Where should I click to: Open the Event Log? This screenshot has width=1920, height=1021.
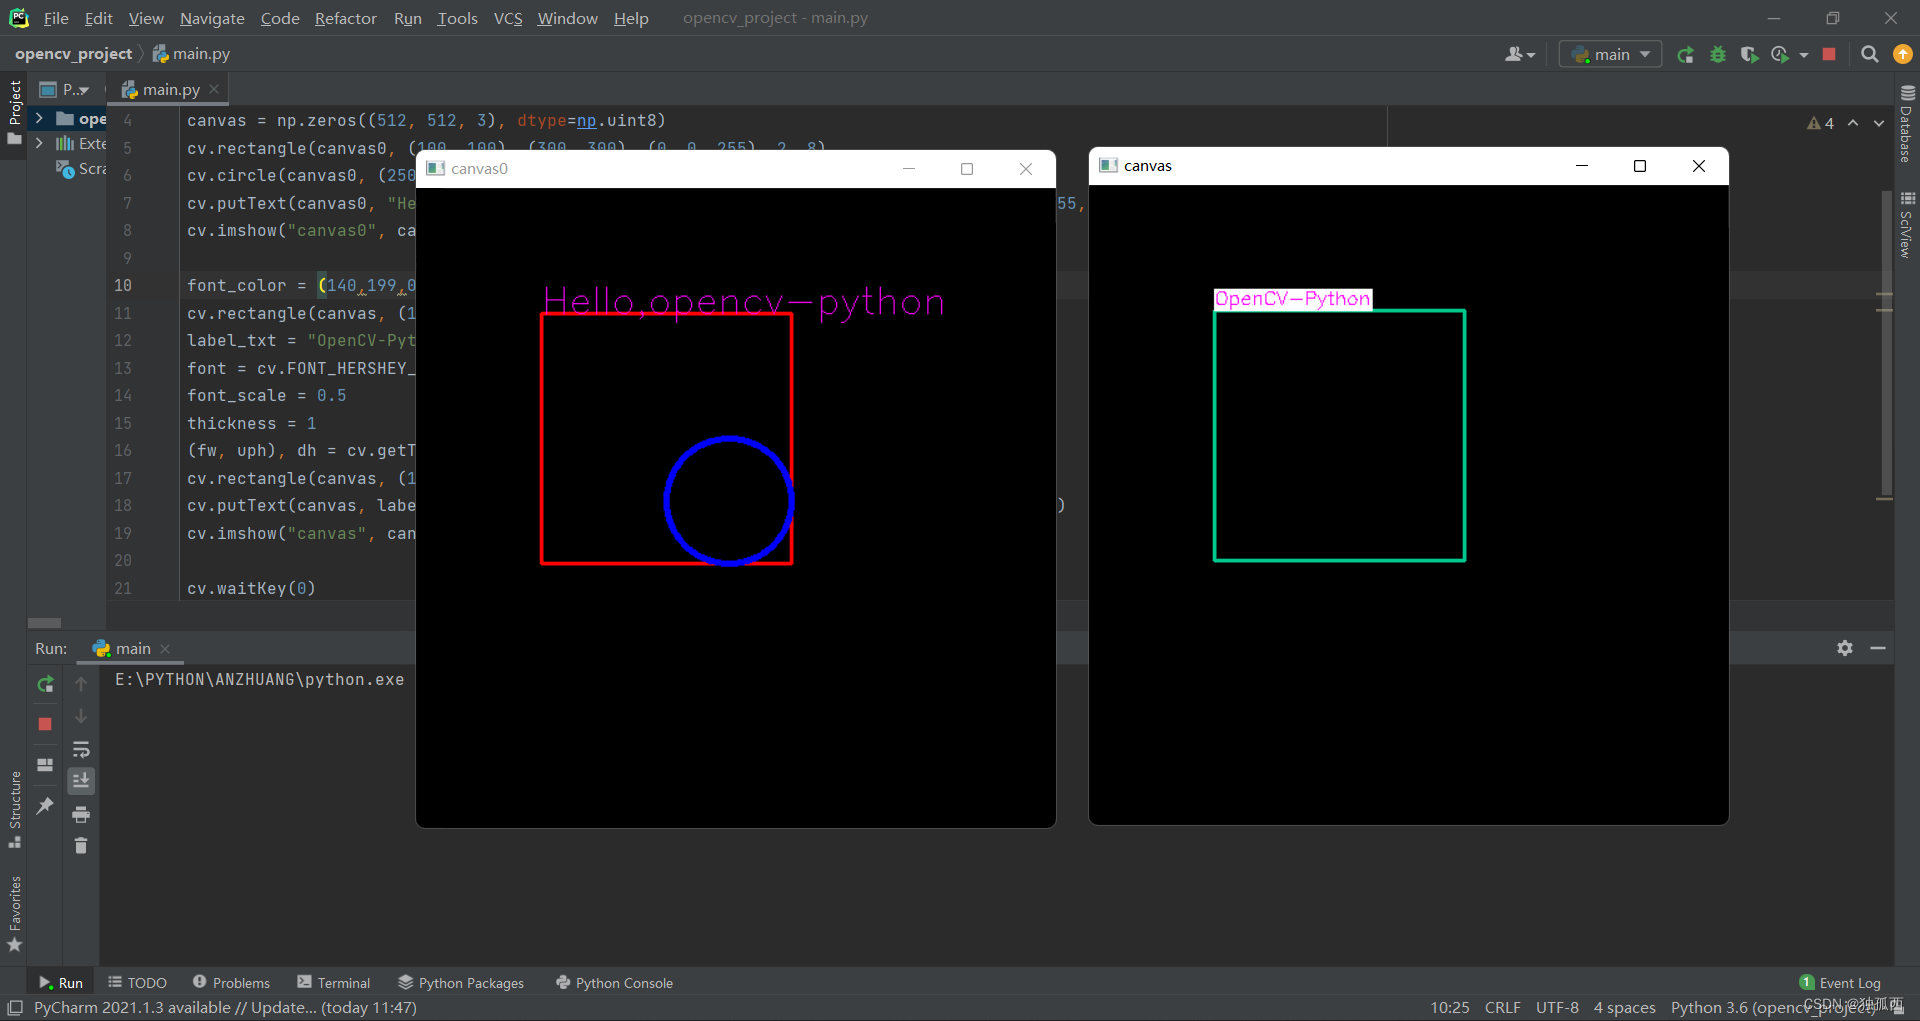1840,983
